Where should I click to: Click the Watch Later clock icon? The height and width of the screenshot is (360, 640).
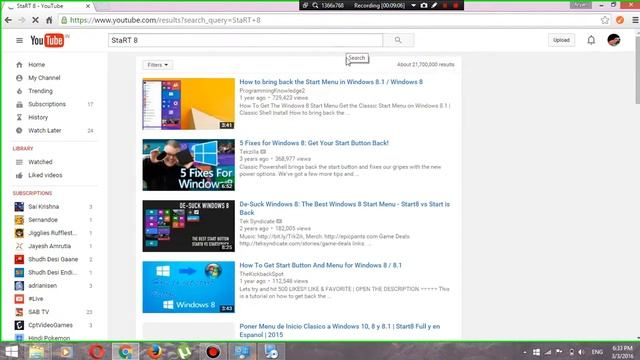pyautogui.click(x=19, y=131)
